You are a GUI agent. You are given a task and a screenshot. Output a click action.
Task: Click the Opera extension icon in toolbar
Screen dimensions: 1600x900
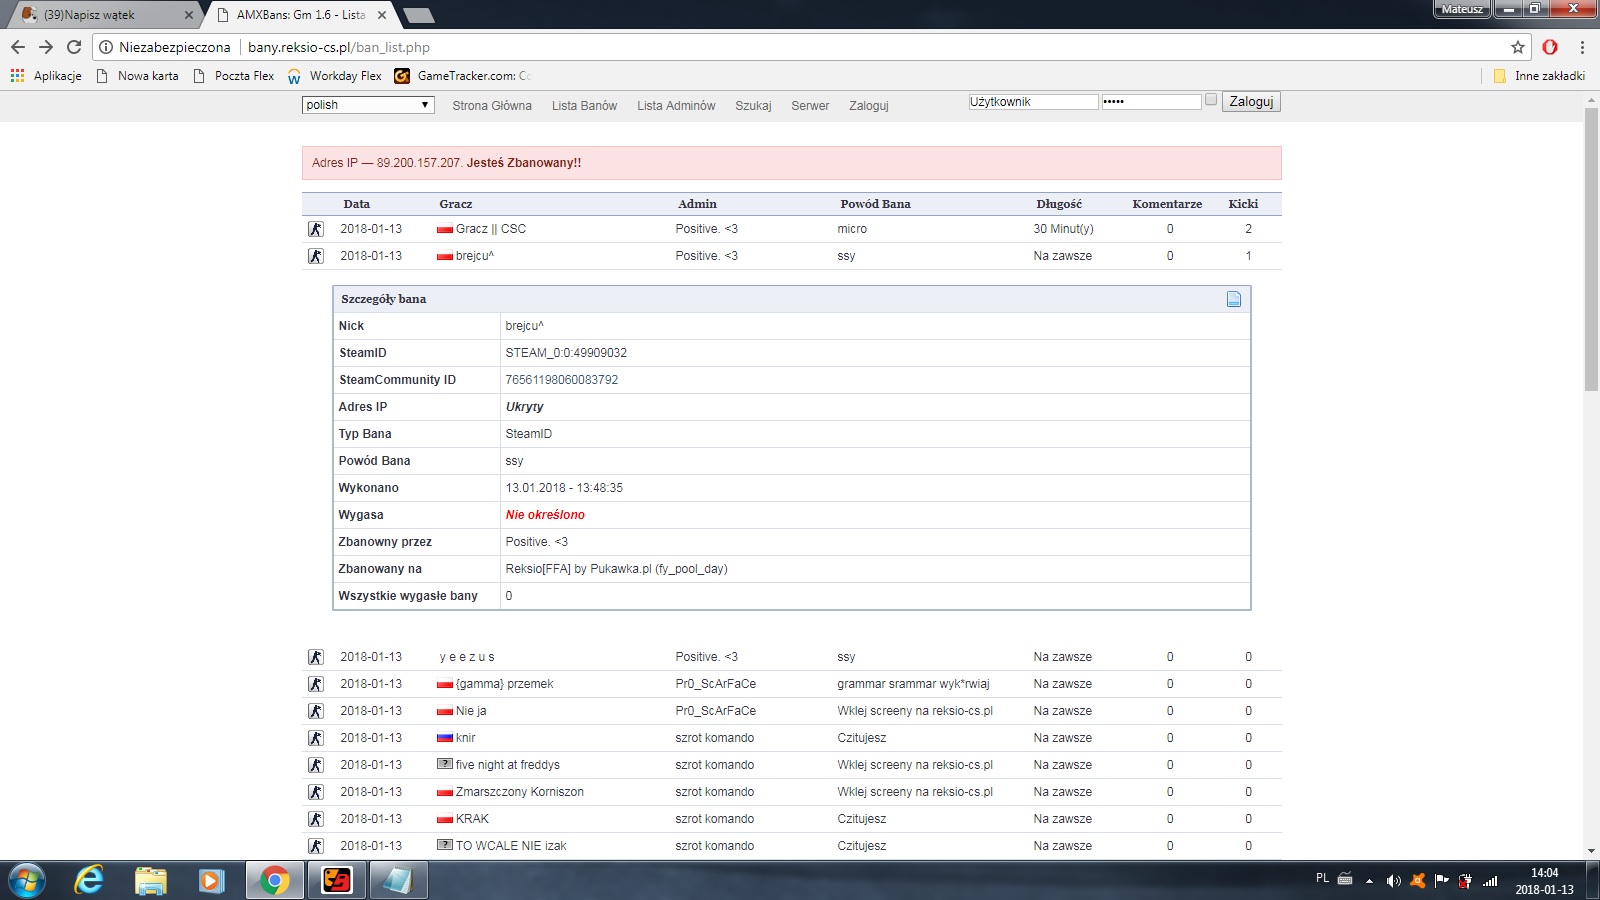pyautogui.click(x=1550, y=47)
